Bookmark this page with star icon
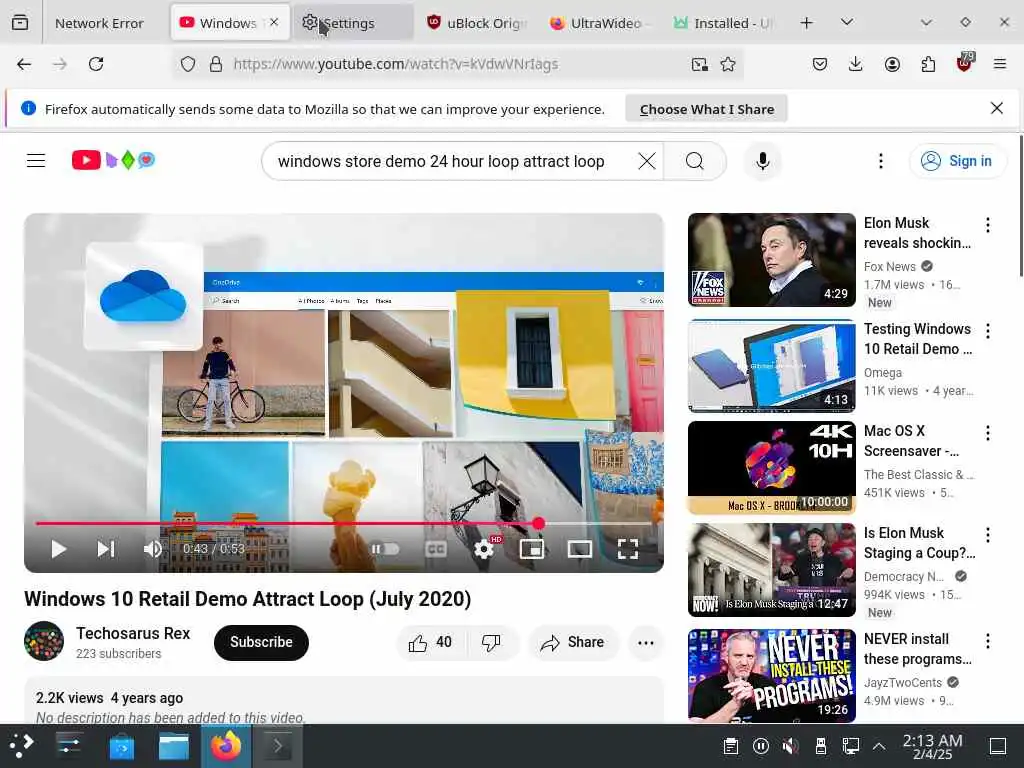 (728, 64)
